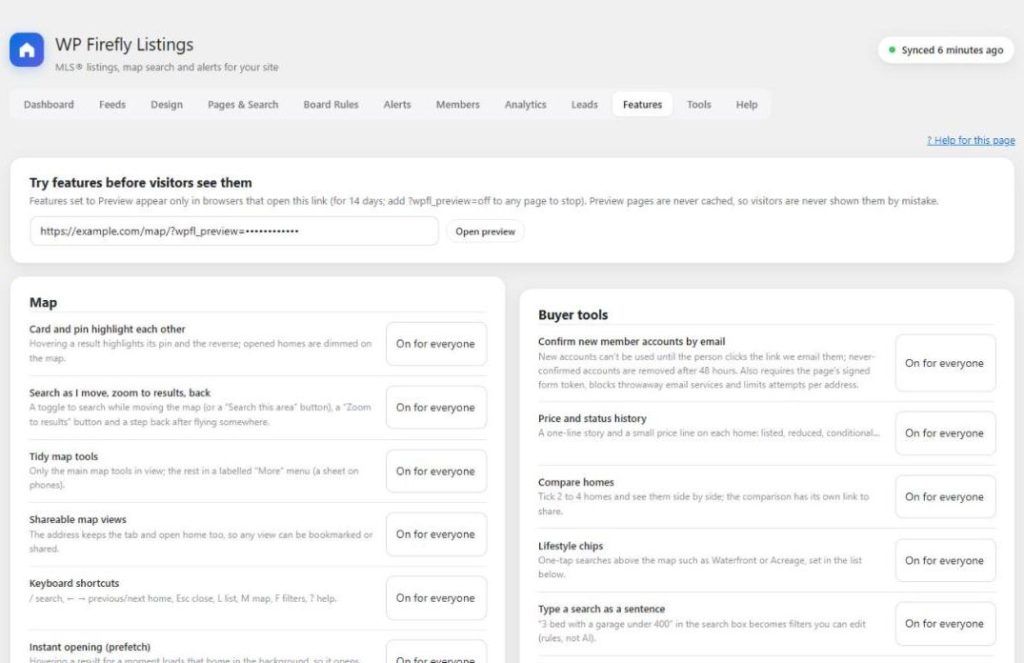The image size is (1024, 663).
Task: Open the Alerts tab
Action: 397,105
